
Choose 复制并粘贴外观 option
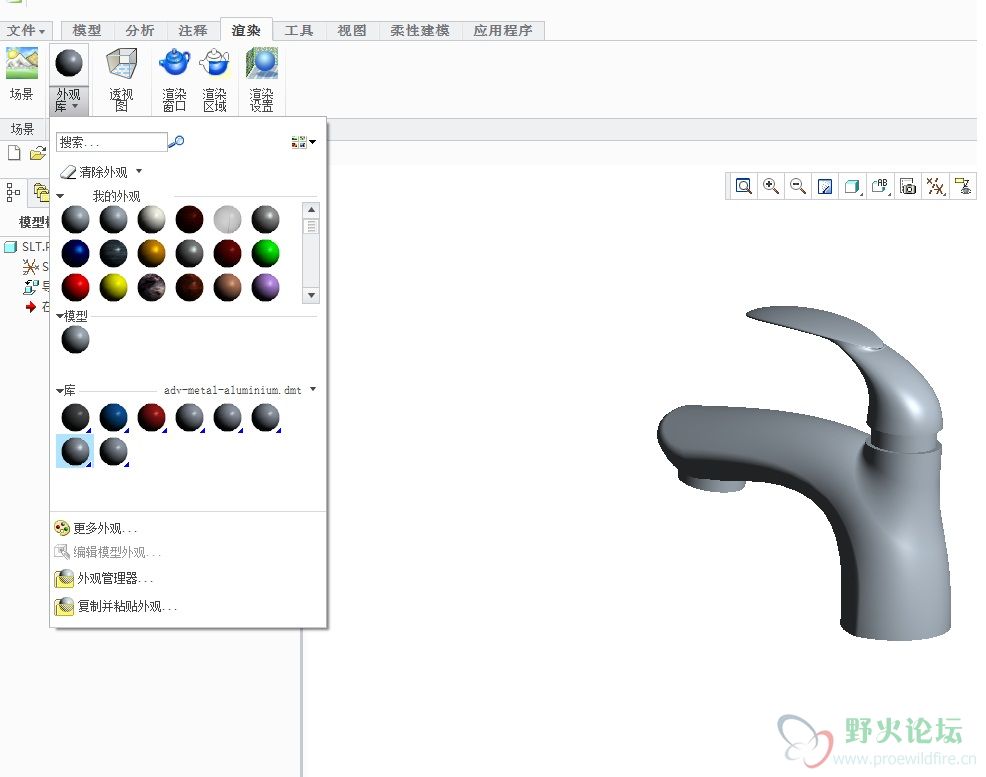pyautogui.click(x=116, y=607)
